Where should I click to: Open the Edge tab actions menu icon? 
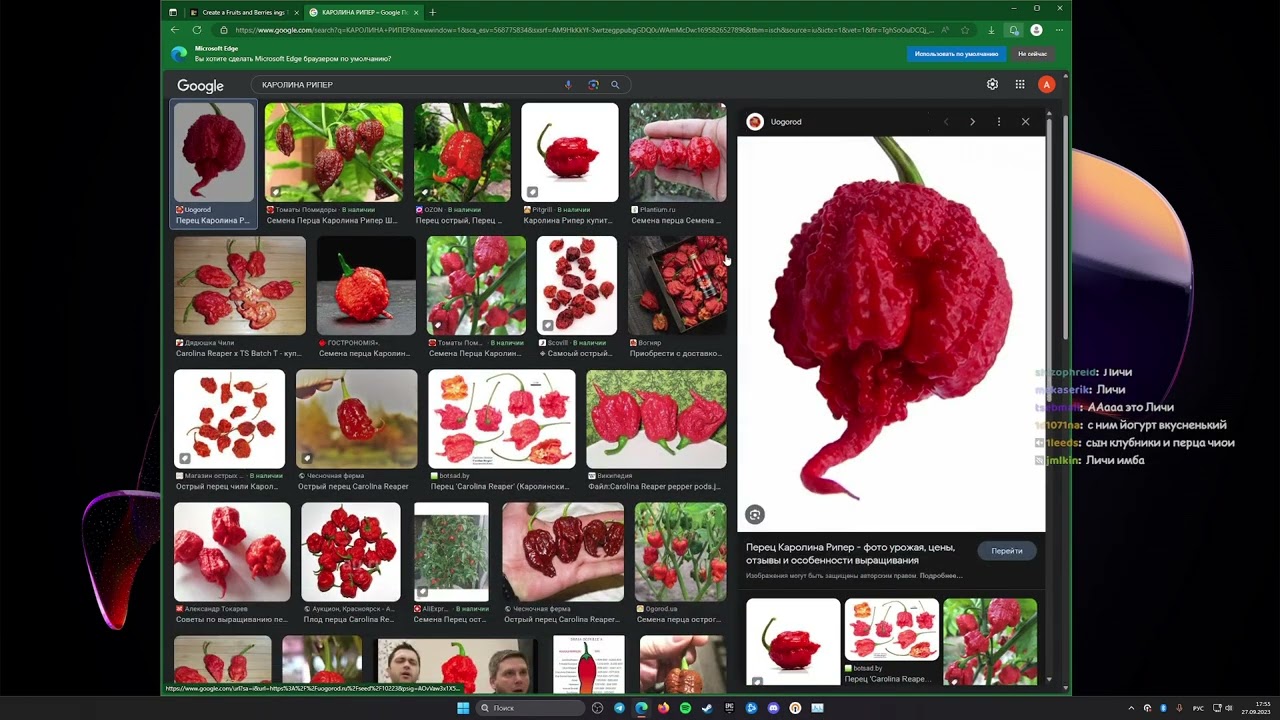point(173,12)
